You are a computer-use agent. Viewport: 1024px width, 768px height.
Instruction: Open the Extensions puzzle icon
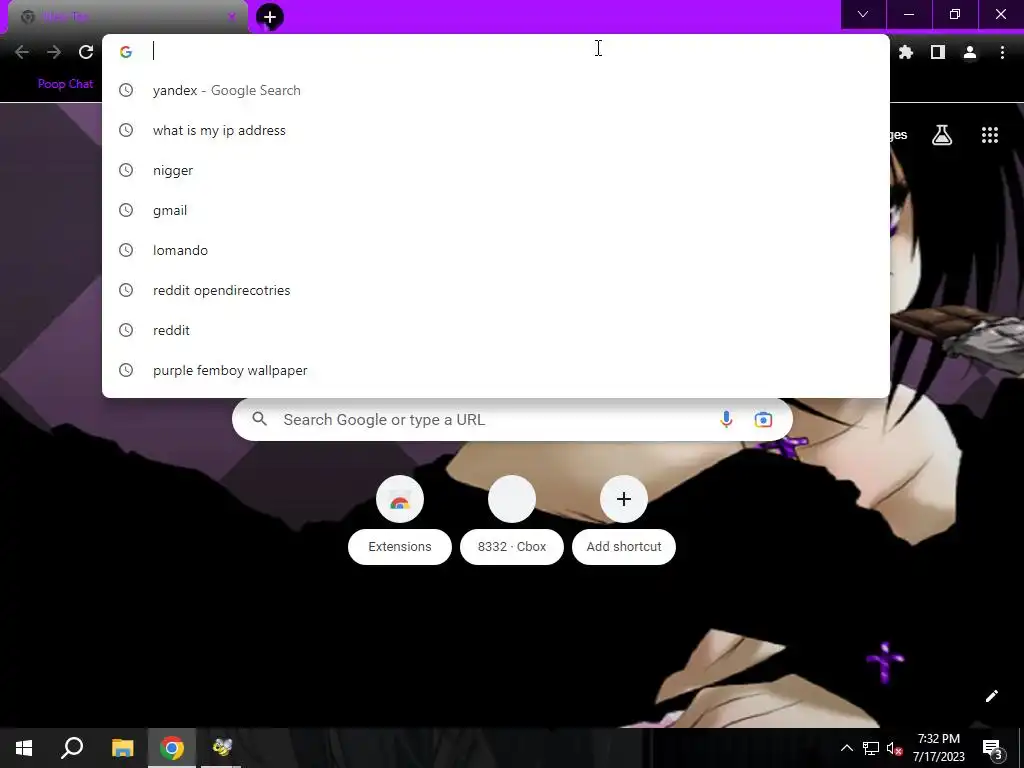point(906,52)
